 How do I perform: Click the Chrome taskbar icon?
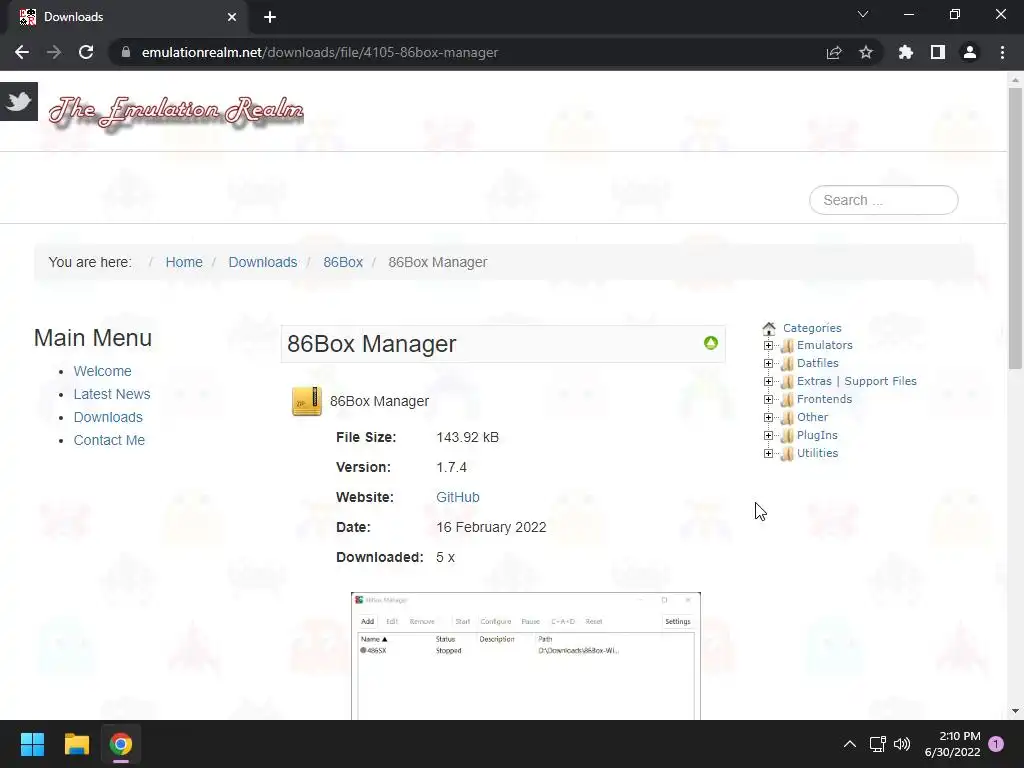pyautogui.click(x=121, y=744)
